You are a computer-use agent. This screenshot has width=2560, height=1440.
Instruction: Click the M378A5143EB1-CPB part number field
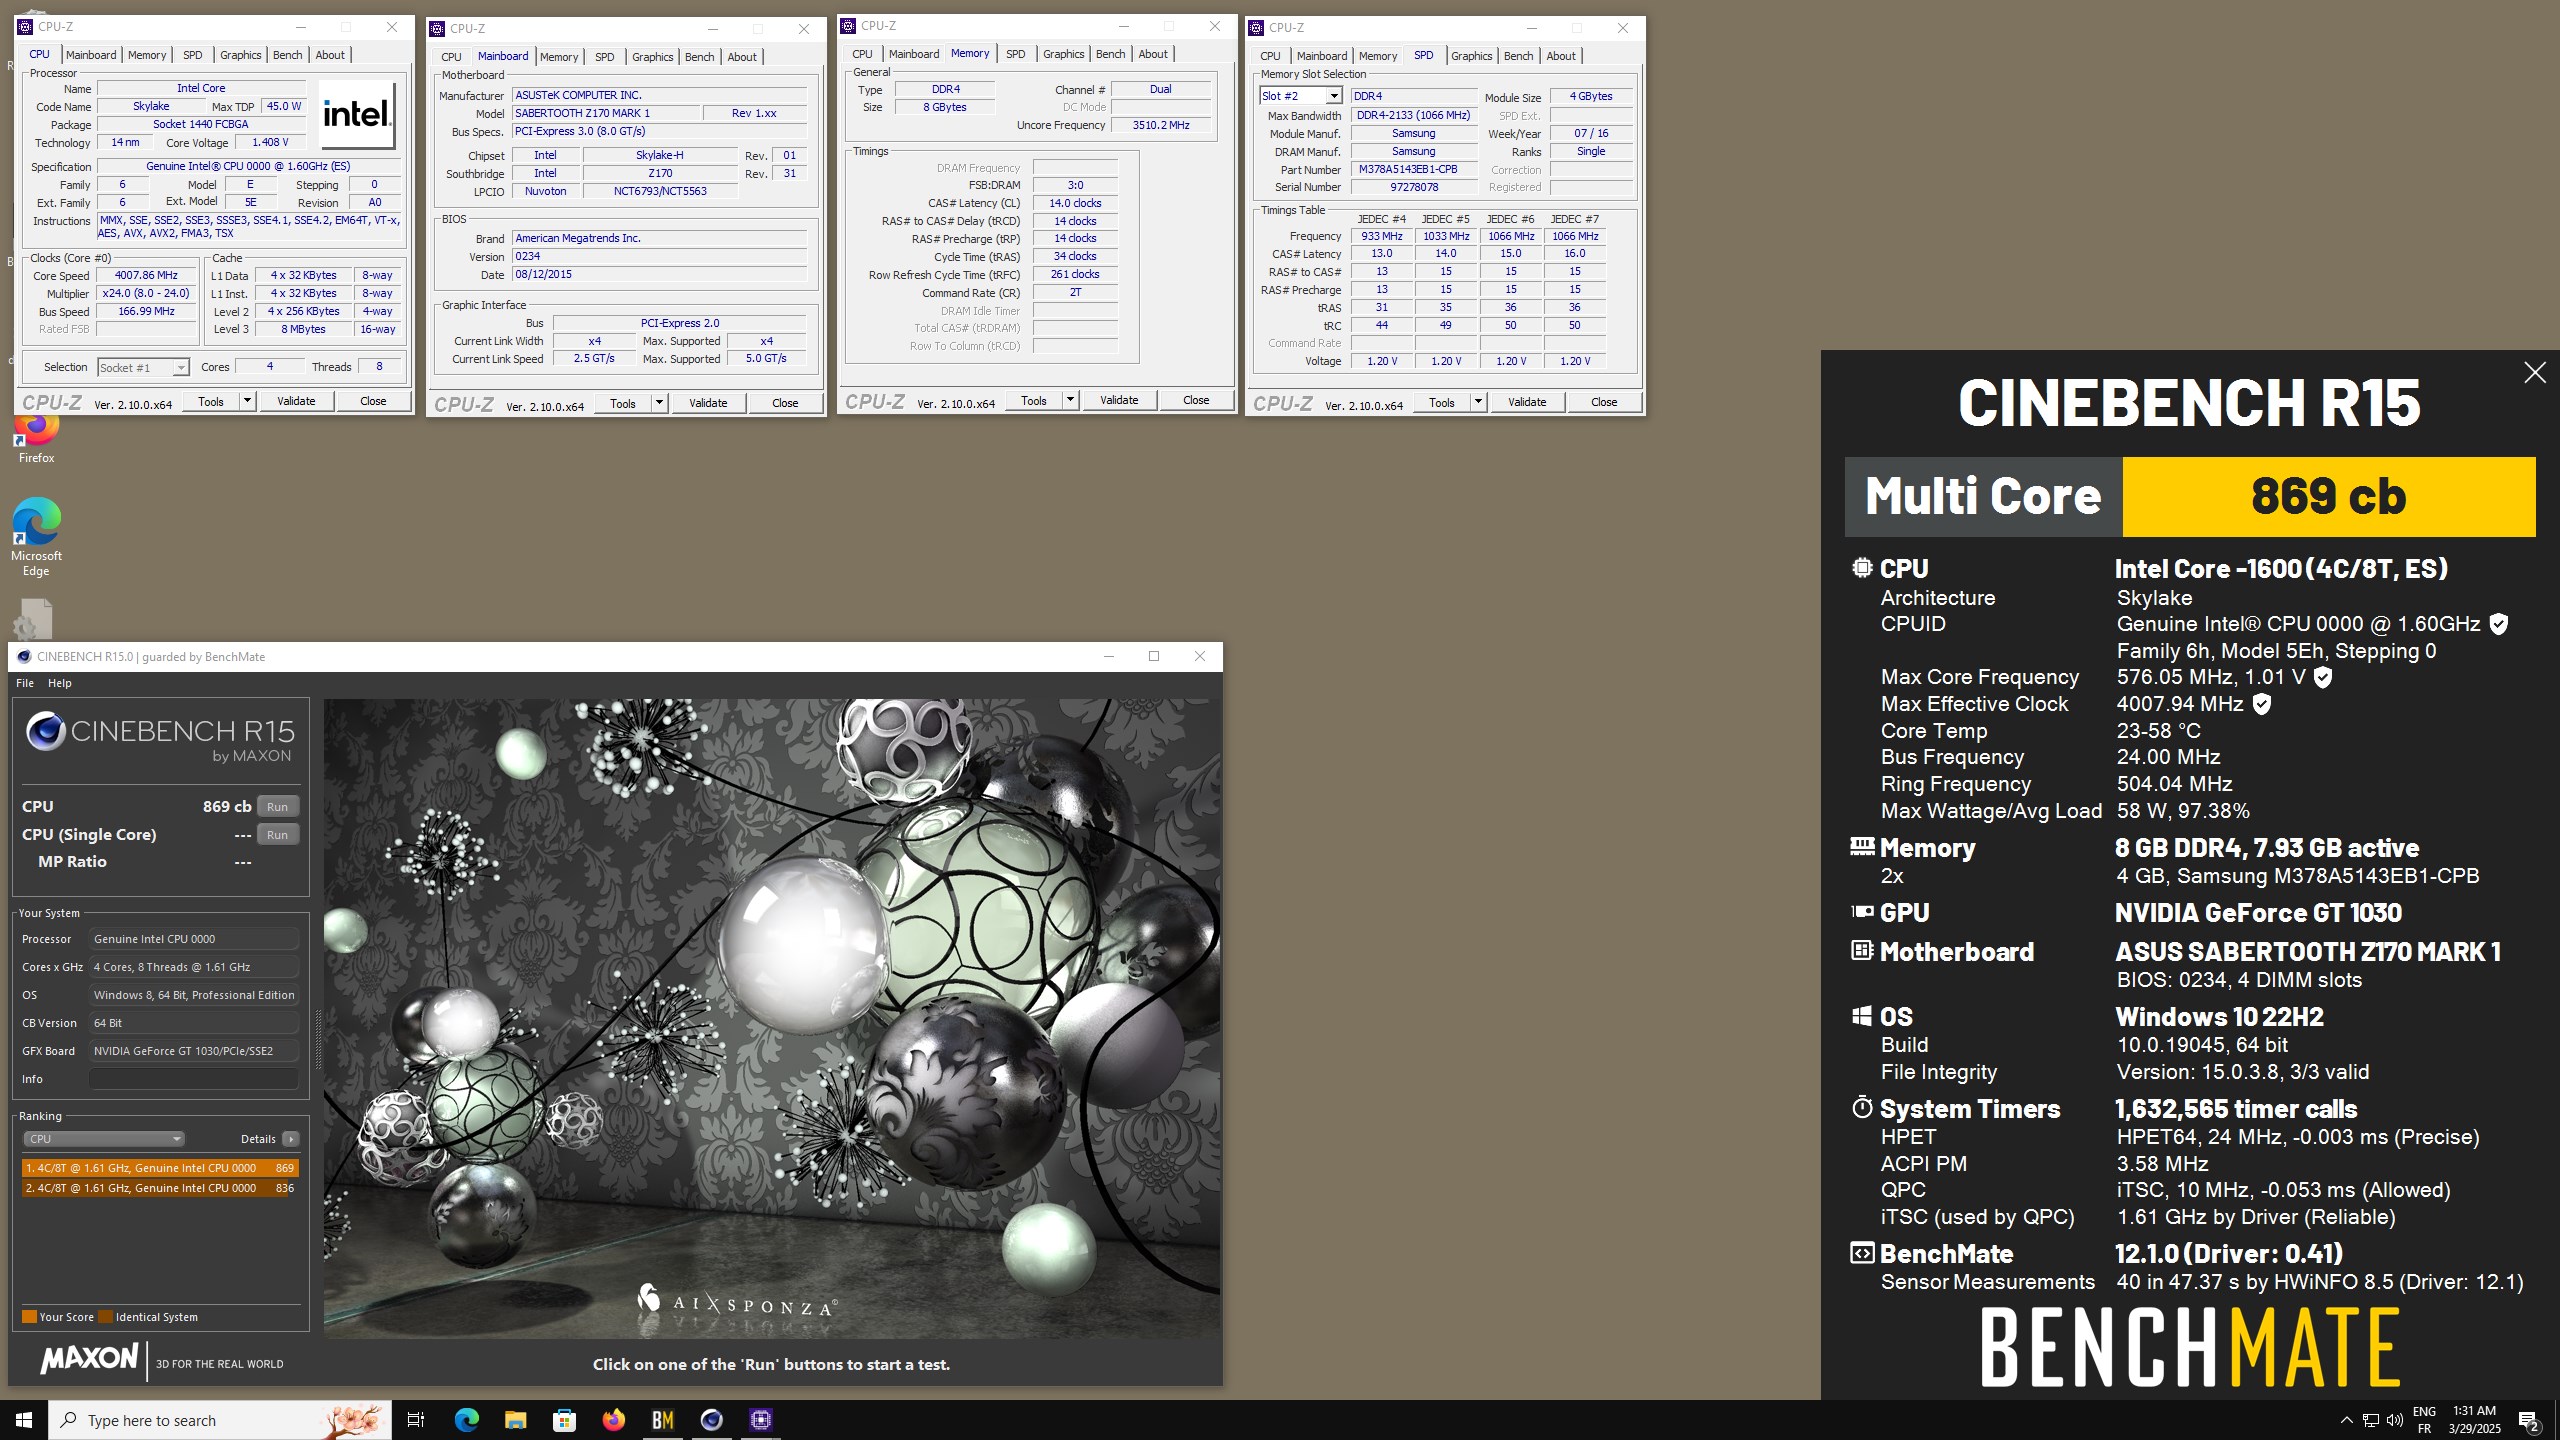[x=1413, y=169]
